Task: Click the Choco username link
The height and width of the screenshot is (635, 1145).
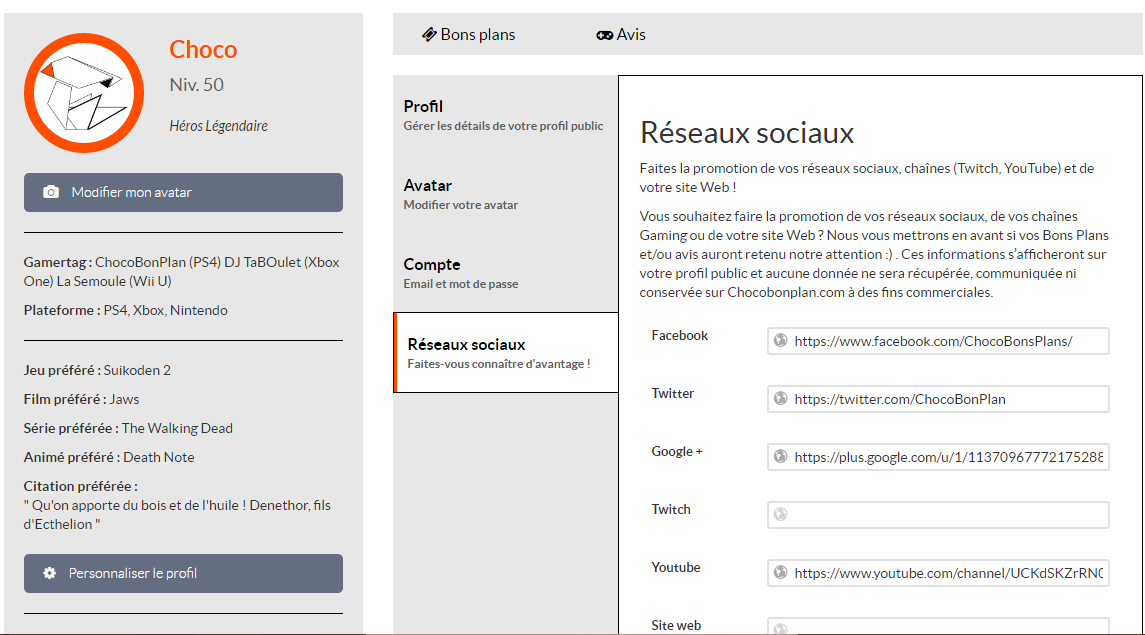Action: (203, 50)
